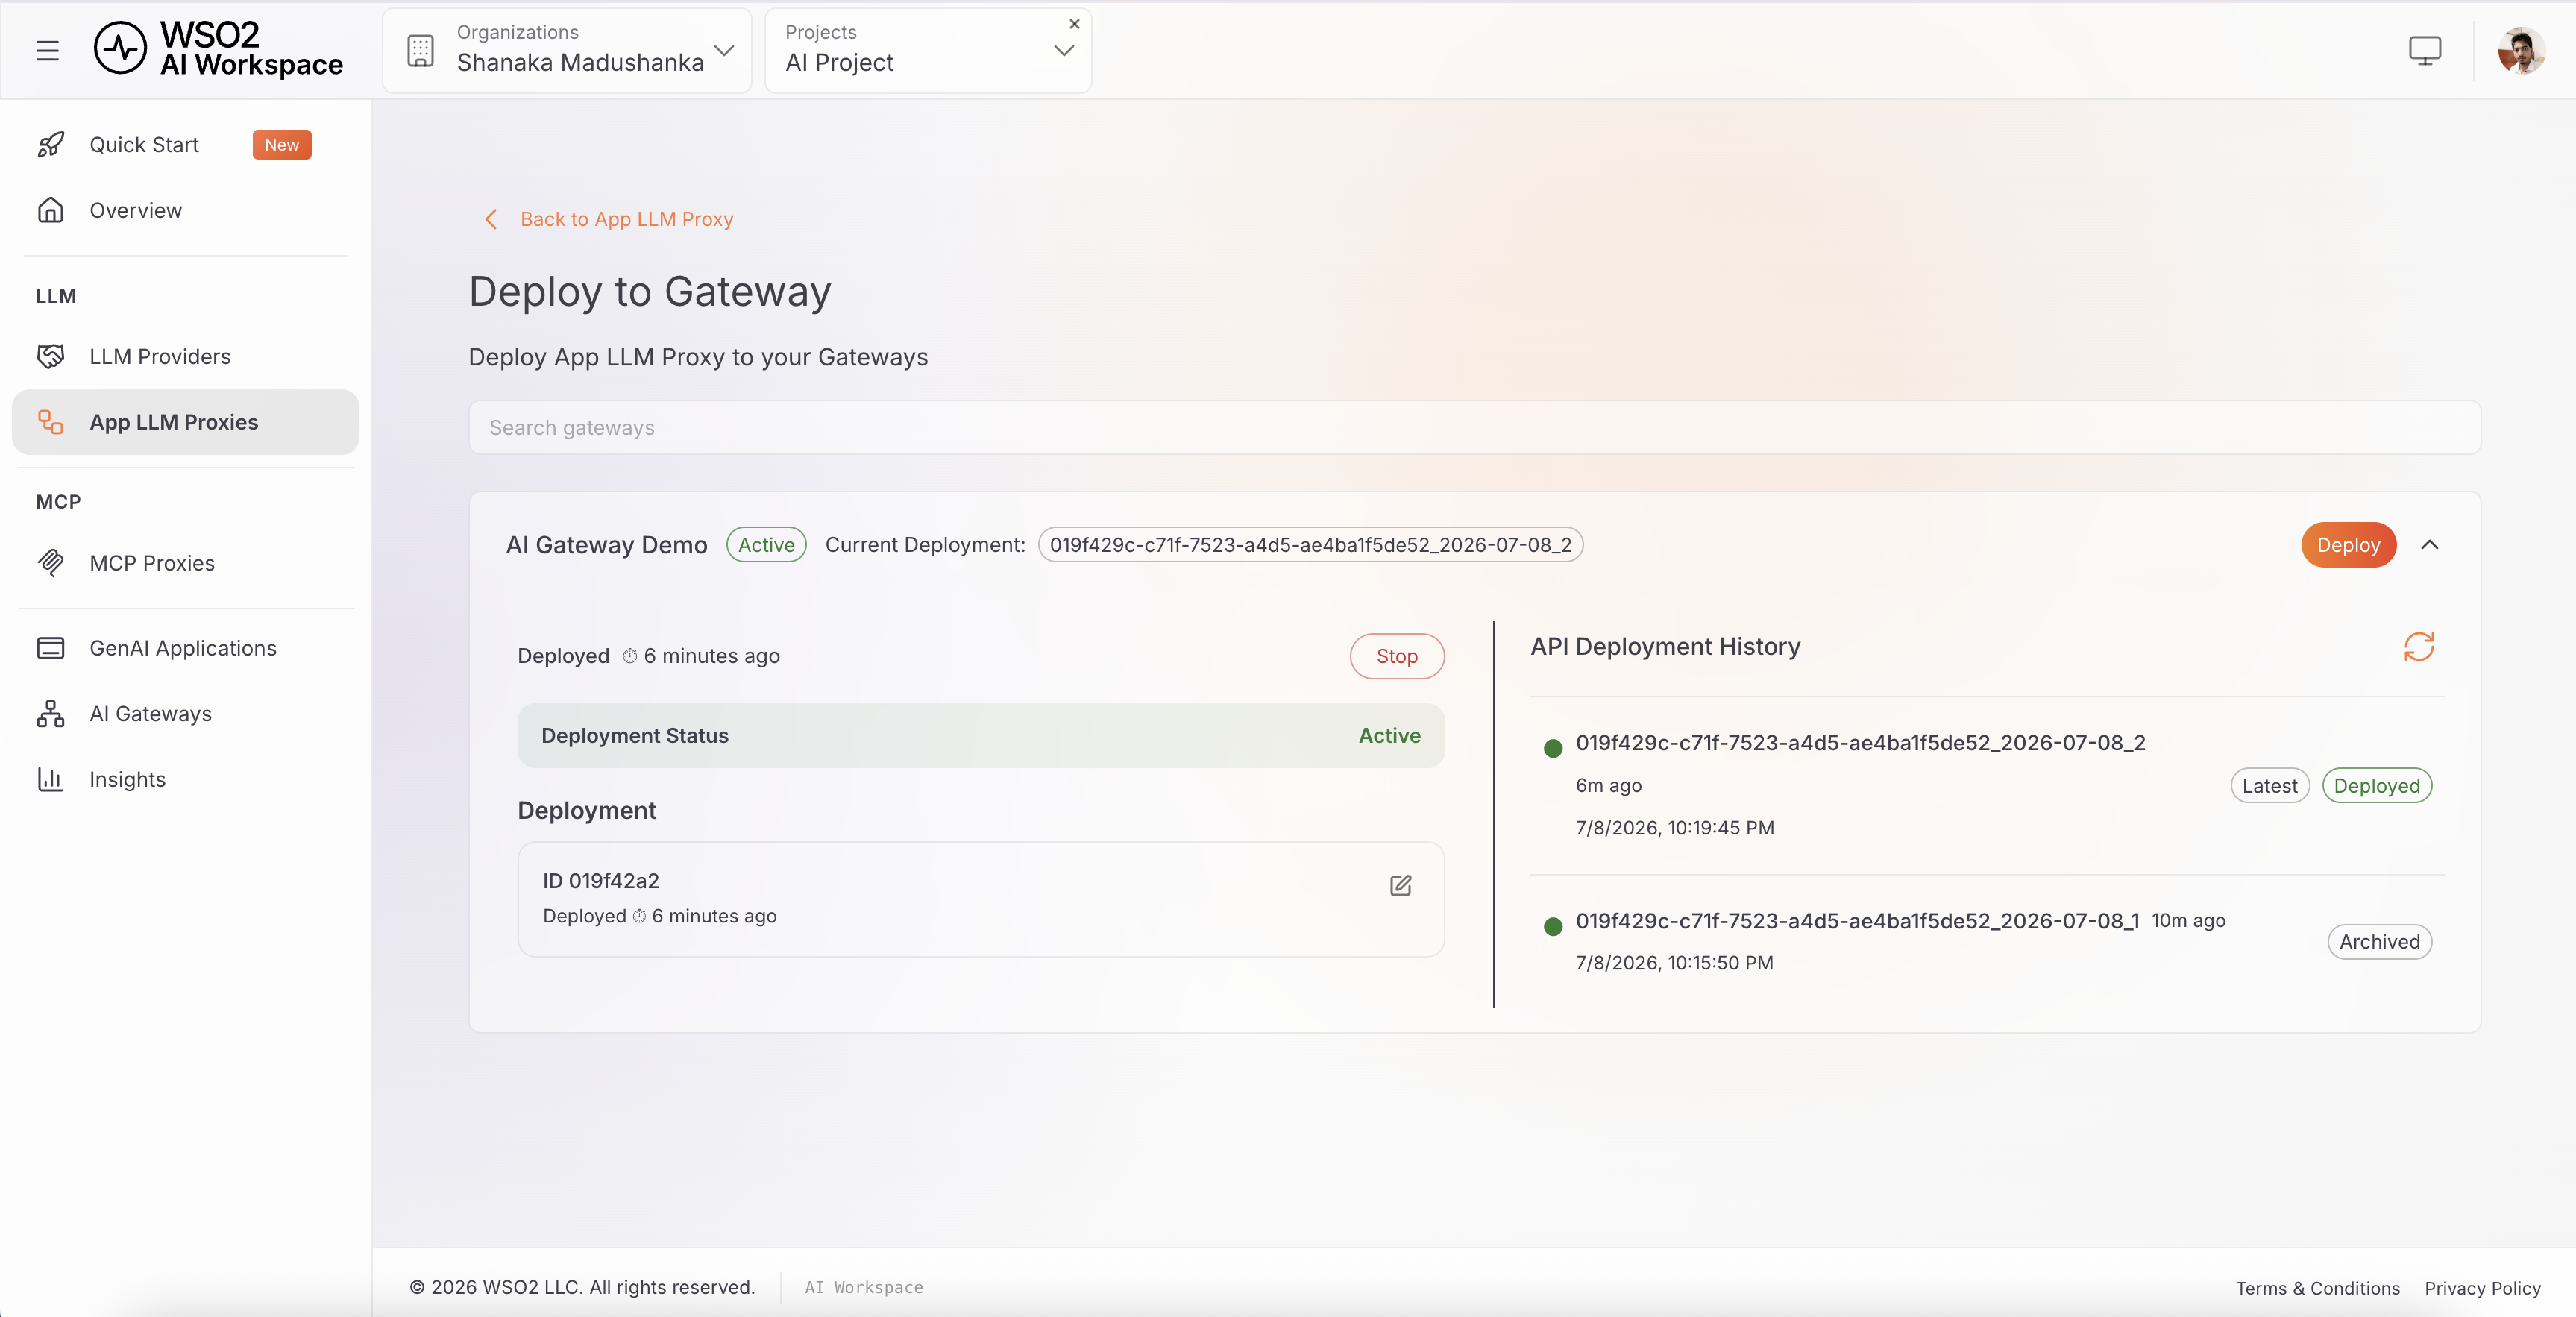Click the WSO2 AI Workspace logo
This screenshot has width=2576, height=1317.
[218, 49]
